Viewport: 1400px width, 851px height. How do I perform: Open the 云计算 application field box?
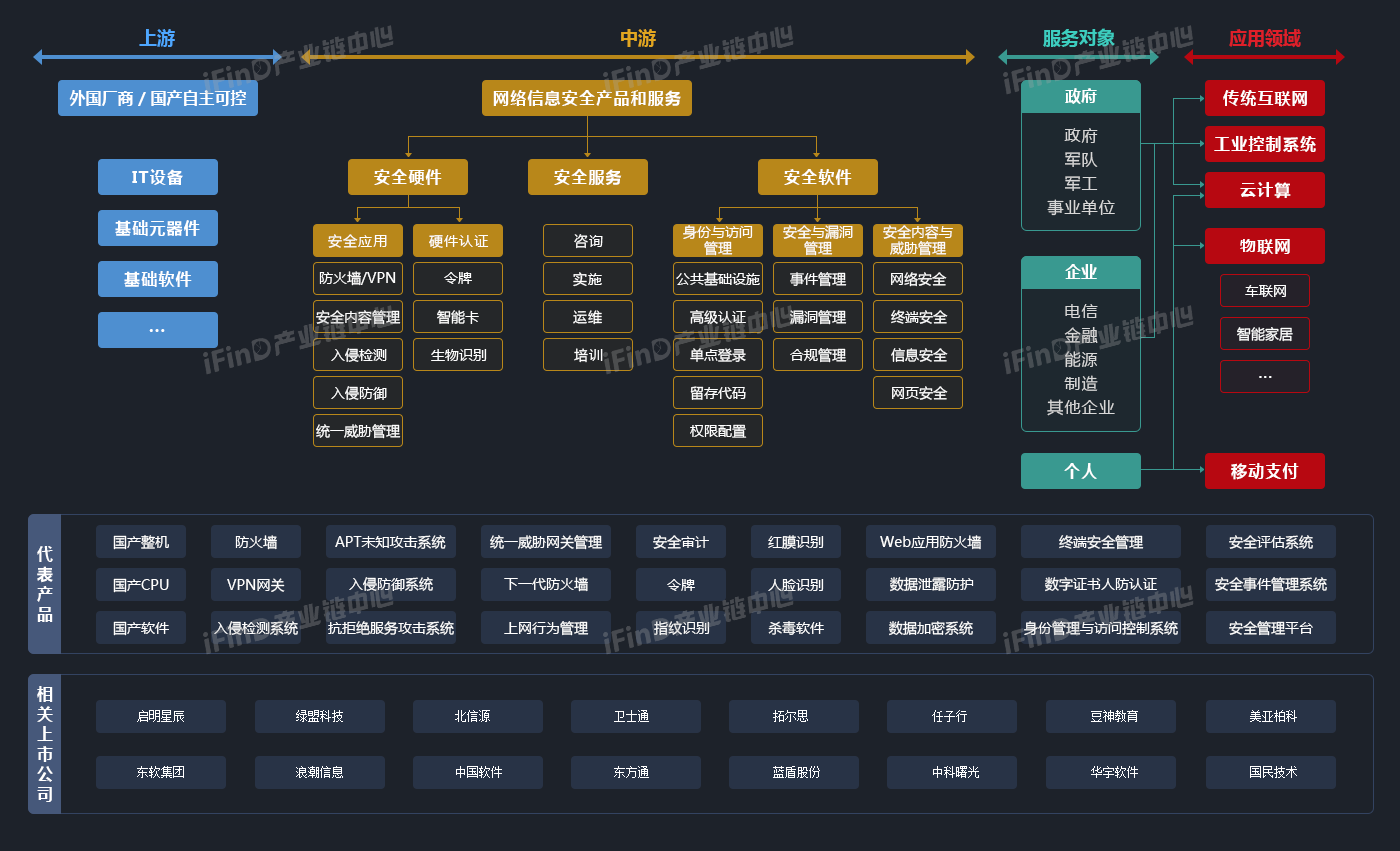(x=1264, y=190)
